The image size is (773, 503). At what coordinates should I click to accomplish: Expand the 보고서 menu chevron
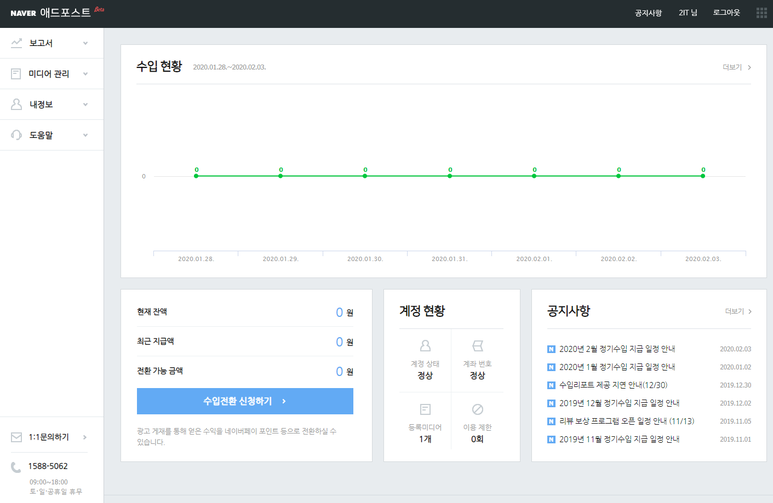[x=85, y=43]
